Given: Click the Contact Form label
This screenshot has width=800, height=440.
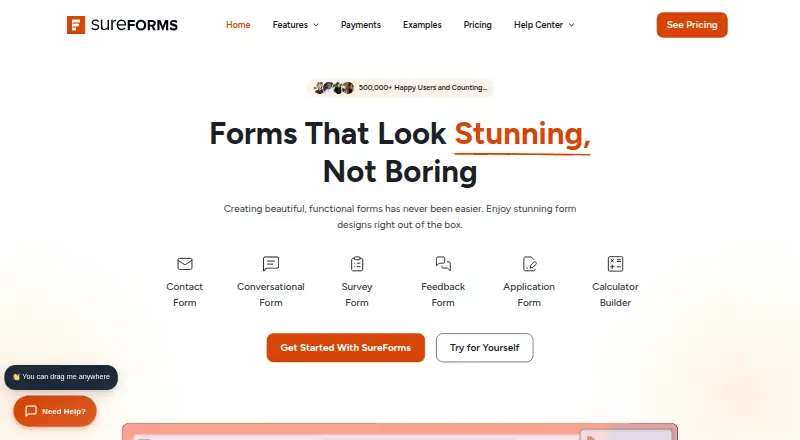Looking at the screenshot, I should pyautogui.click(x=185, y=295).
